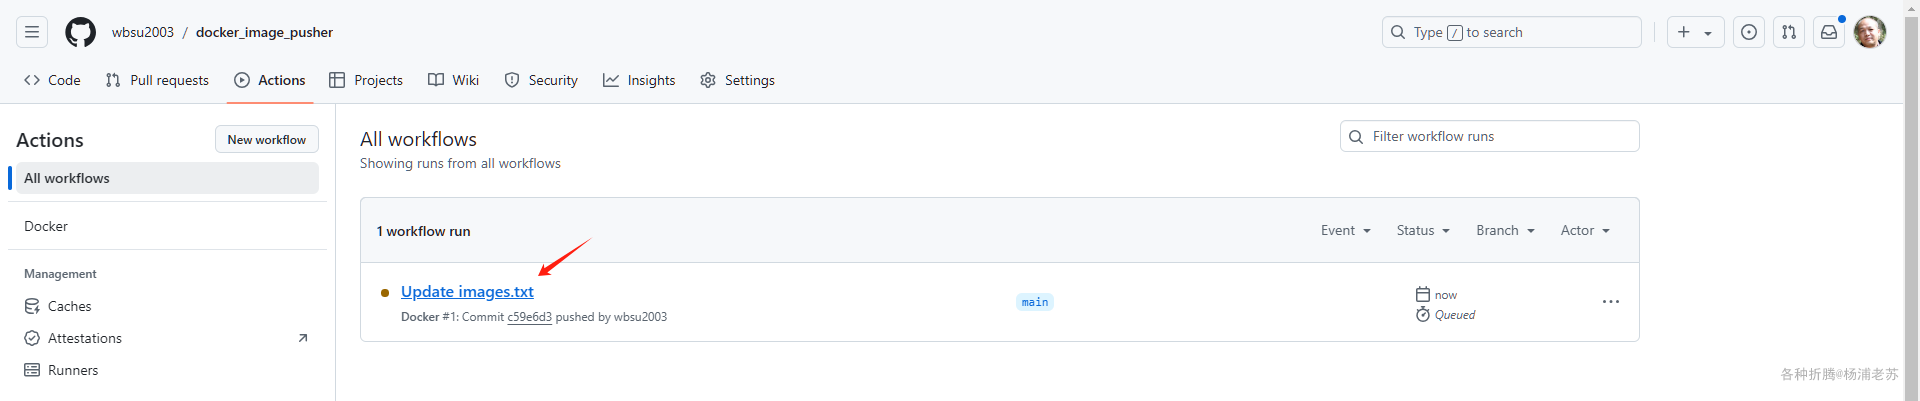The height and width of the screenshot is (401, 1920).
Task: Open the Settings tab
Action: click(737, 80)
